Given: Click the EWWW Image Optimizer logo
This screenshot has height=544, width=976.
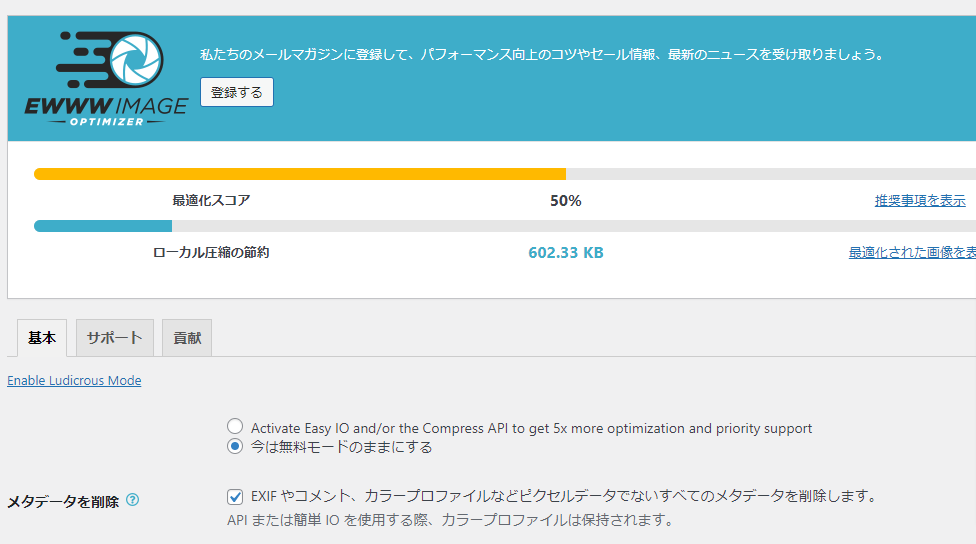Looking at the screenshot, I should (x=106, y=78).
